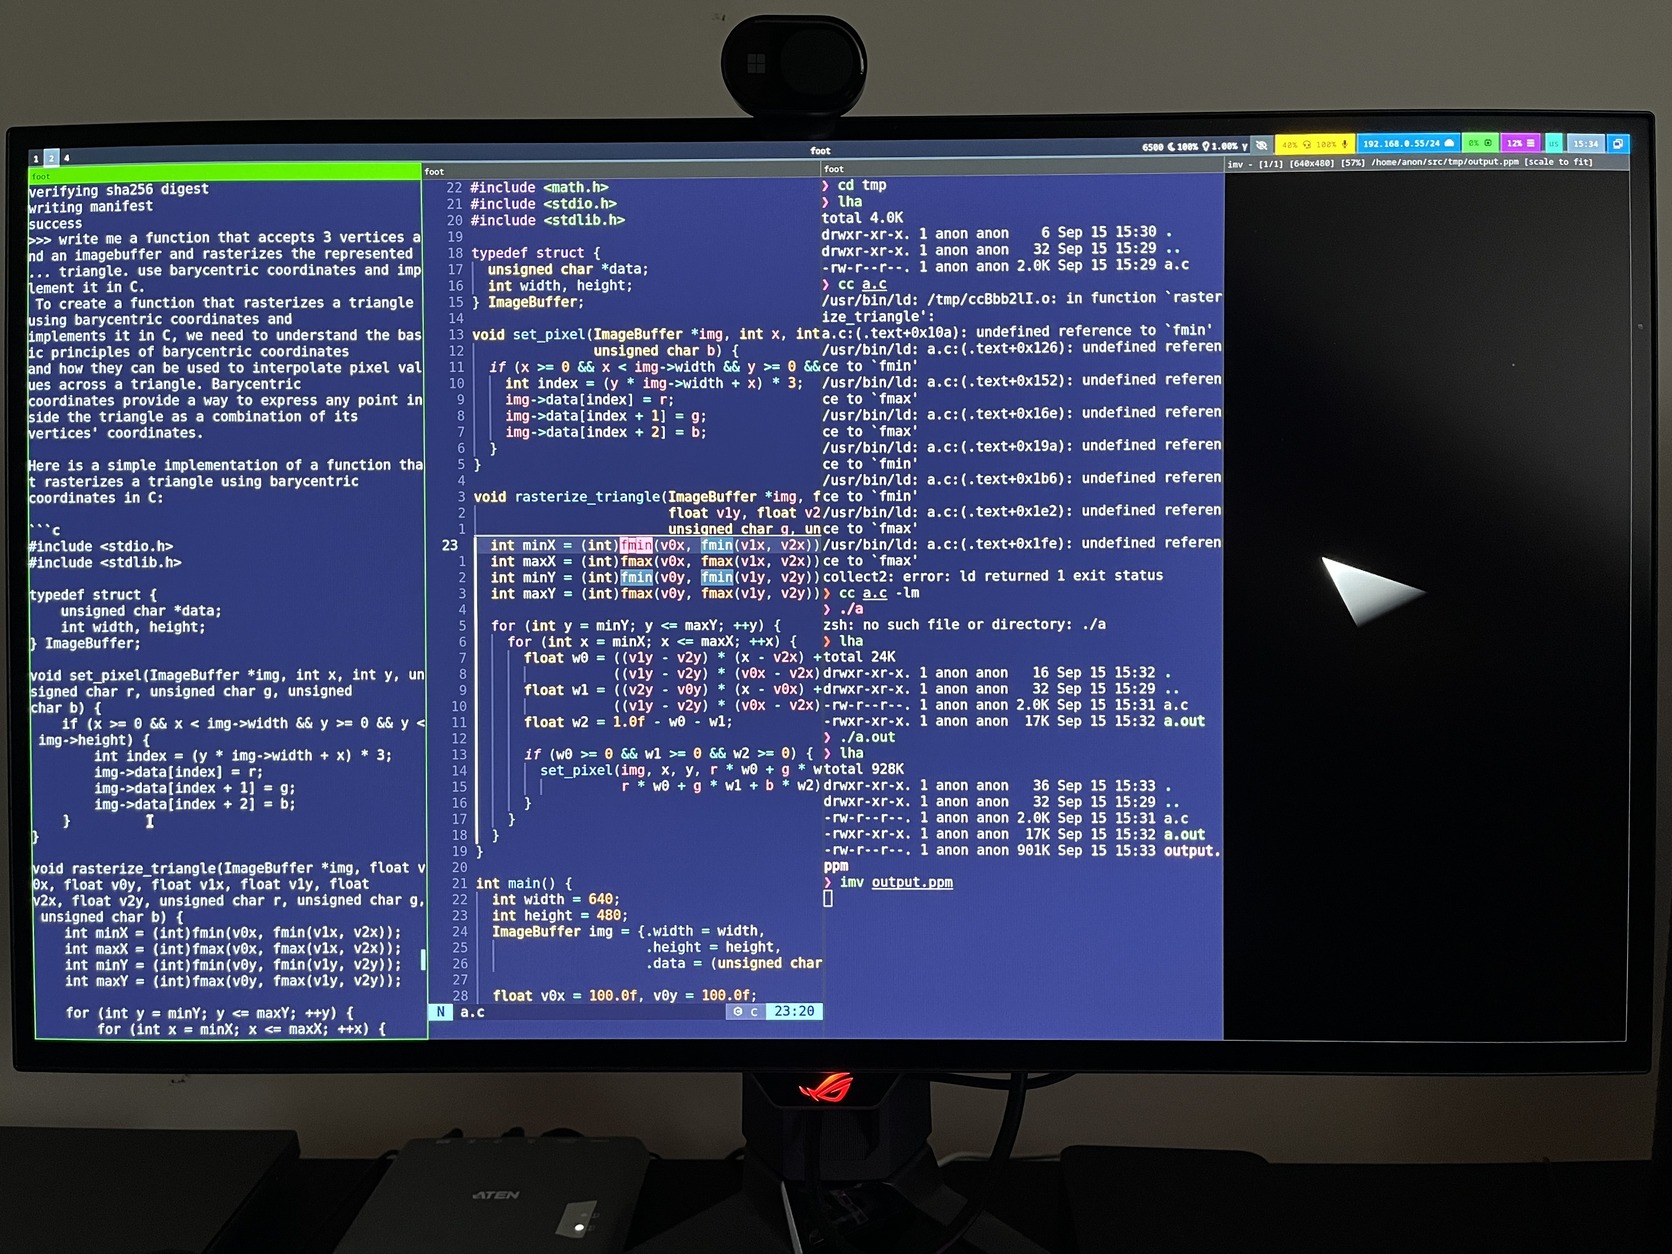
Task: Click 'ImageBuffer img = {.width = width,' line
Action: click(628, 931)
